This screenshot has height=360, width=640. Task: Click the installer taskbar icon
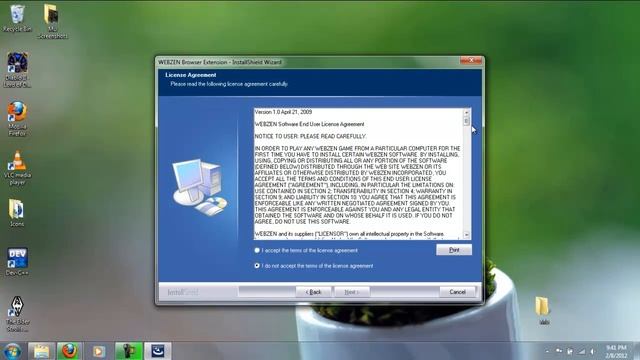(x=158, y=351)
